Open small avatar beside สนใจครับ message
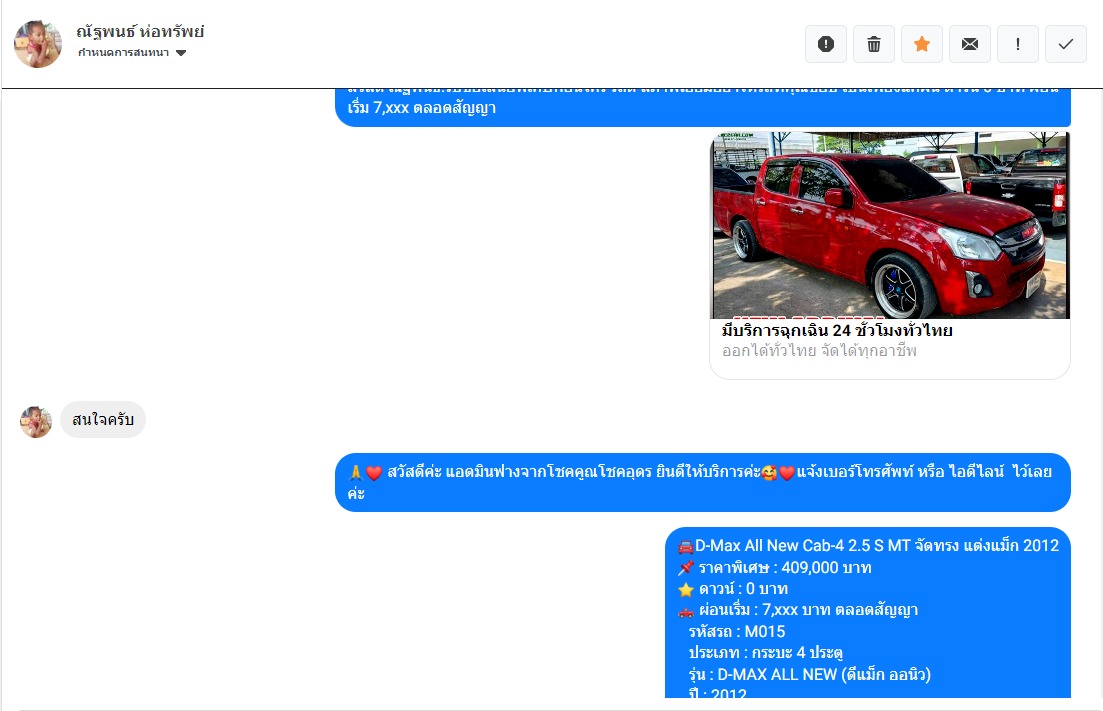 pos(36,422)
